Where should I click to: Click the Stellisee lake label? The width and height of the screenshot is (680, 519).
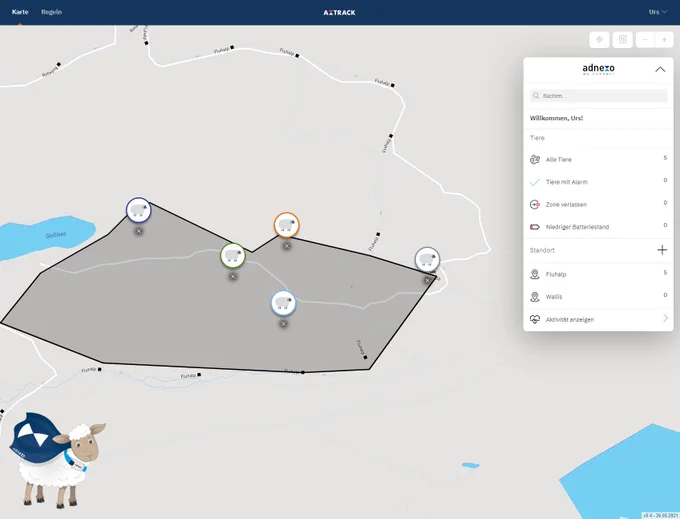[56, 235]
